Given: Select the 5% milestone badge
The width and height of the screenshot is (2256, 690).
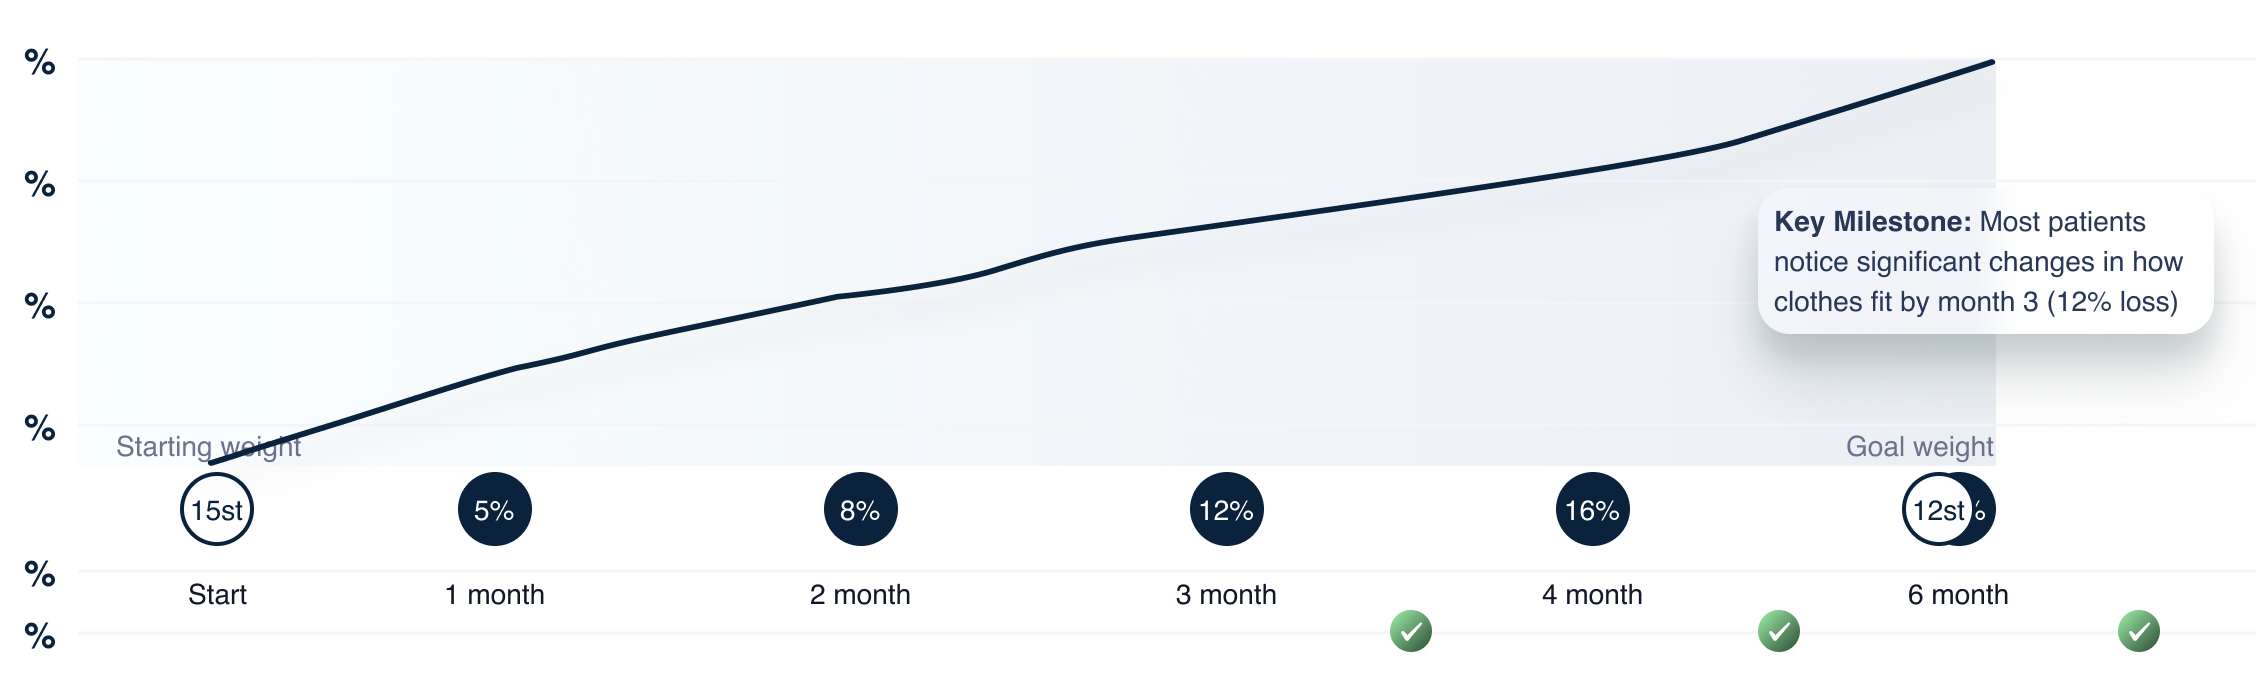Looking at the screenshot, I should point(495,509).
